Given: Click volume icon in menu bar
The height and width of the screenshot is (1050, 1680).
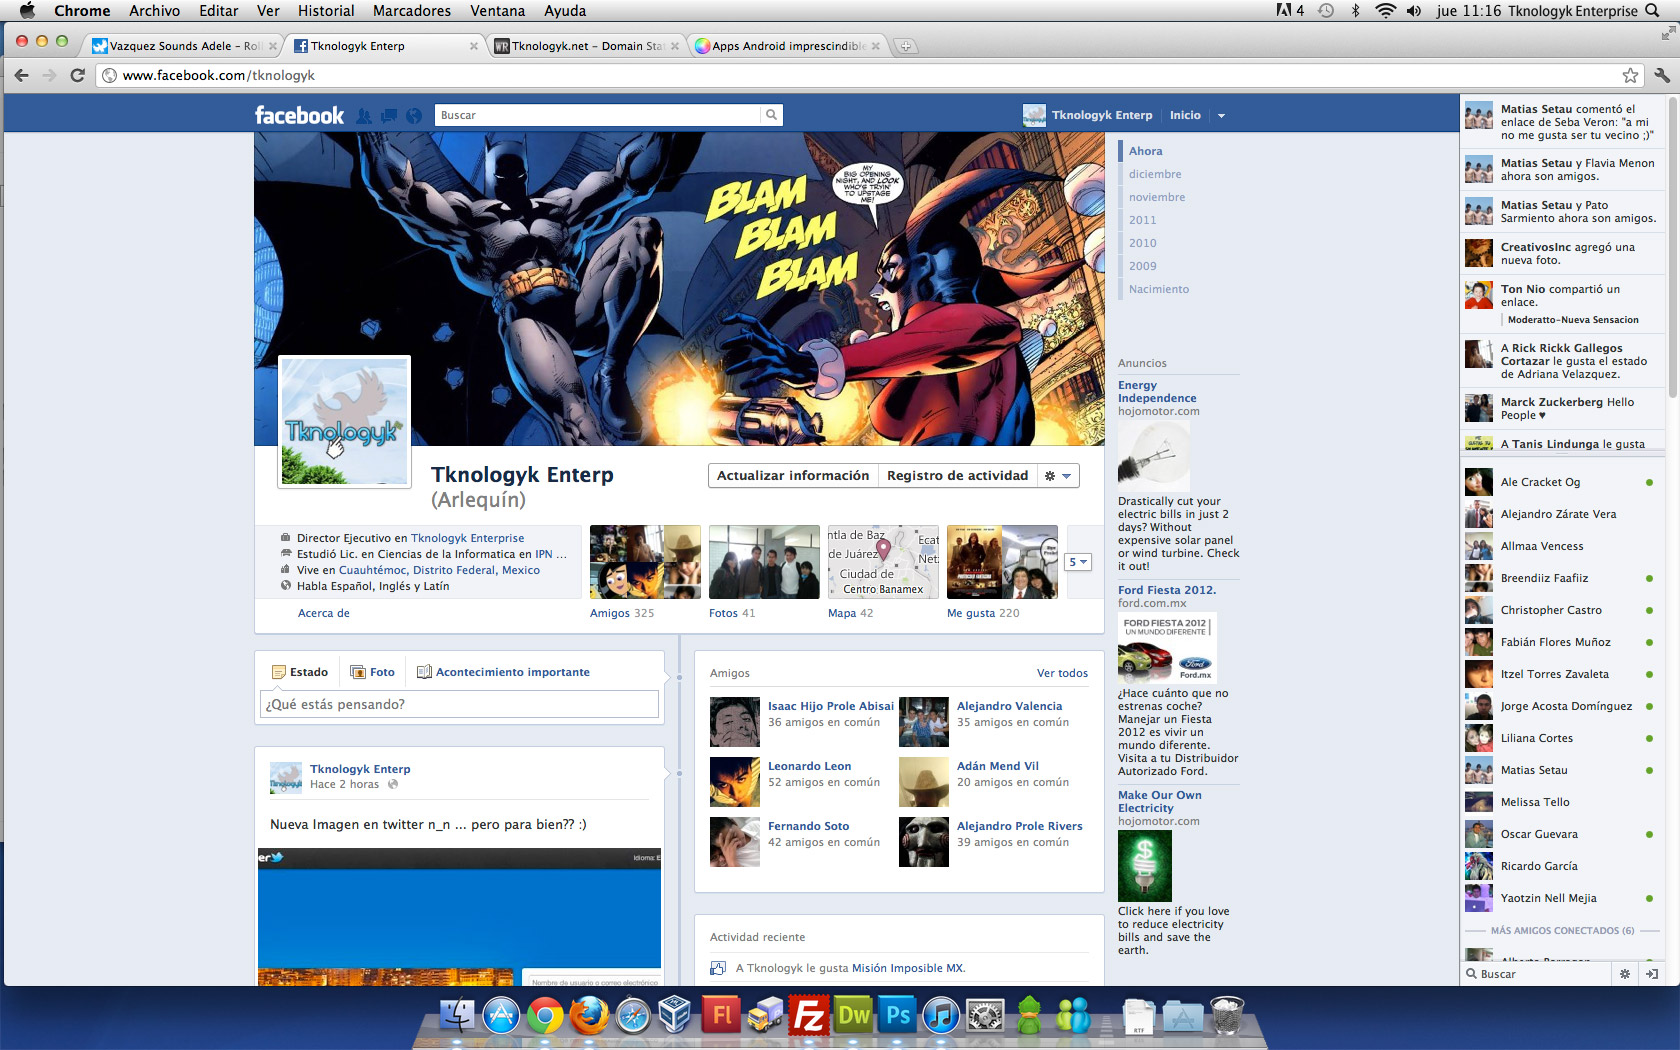Looking at the screenshot, I should [x=1414, y=11].
